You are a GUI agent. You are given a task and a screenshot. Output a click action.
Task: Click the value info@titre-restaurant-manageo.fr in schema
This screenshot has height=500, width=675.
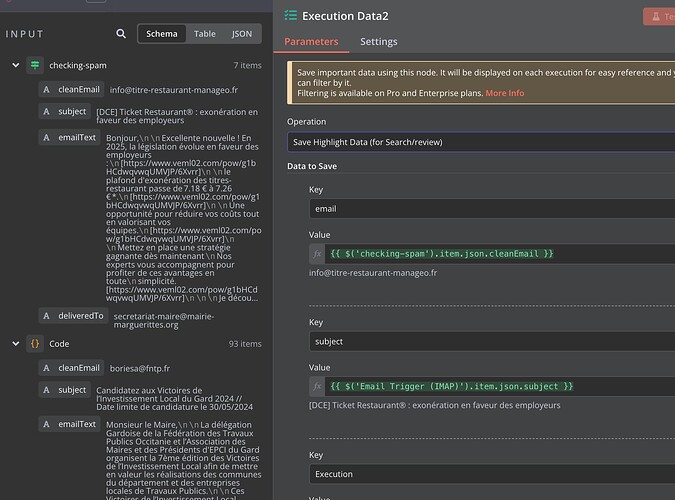point(173,90)
